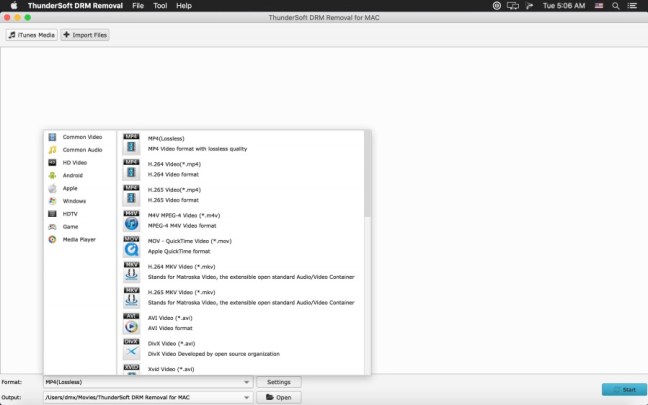Viewport: 648px width, 405px height.
Task: Click the Import Files button
Action: tap(85, 35)
